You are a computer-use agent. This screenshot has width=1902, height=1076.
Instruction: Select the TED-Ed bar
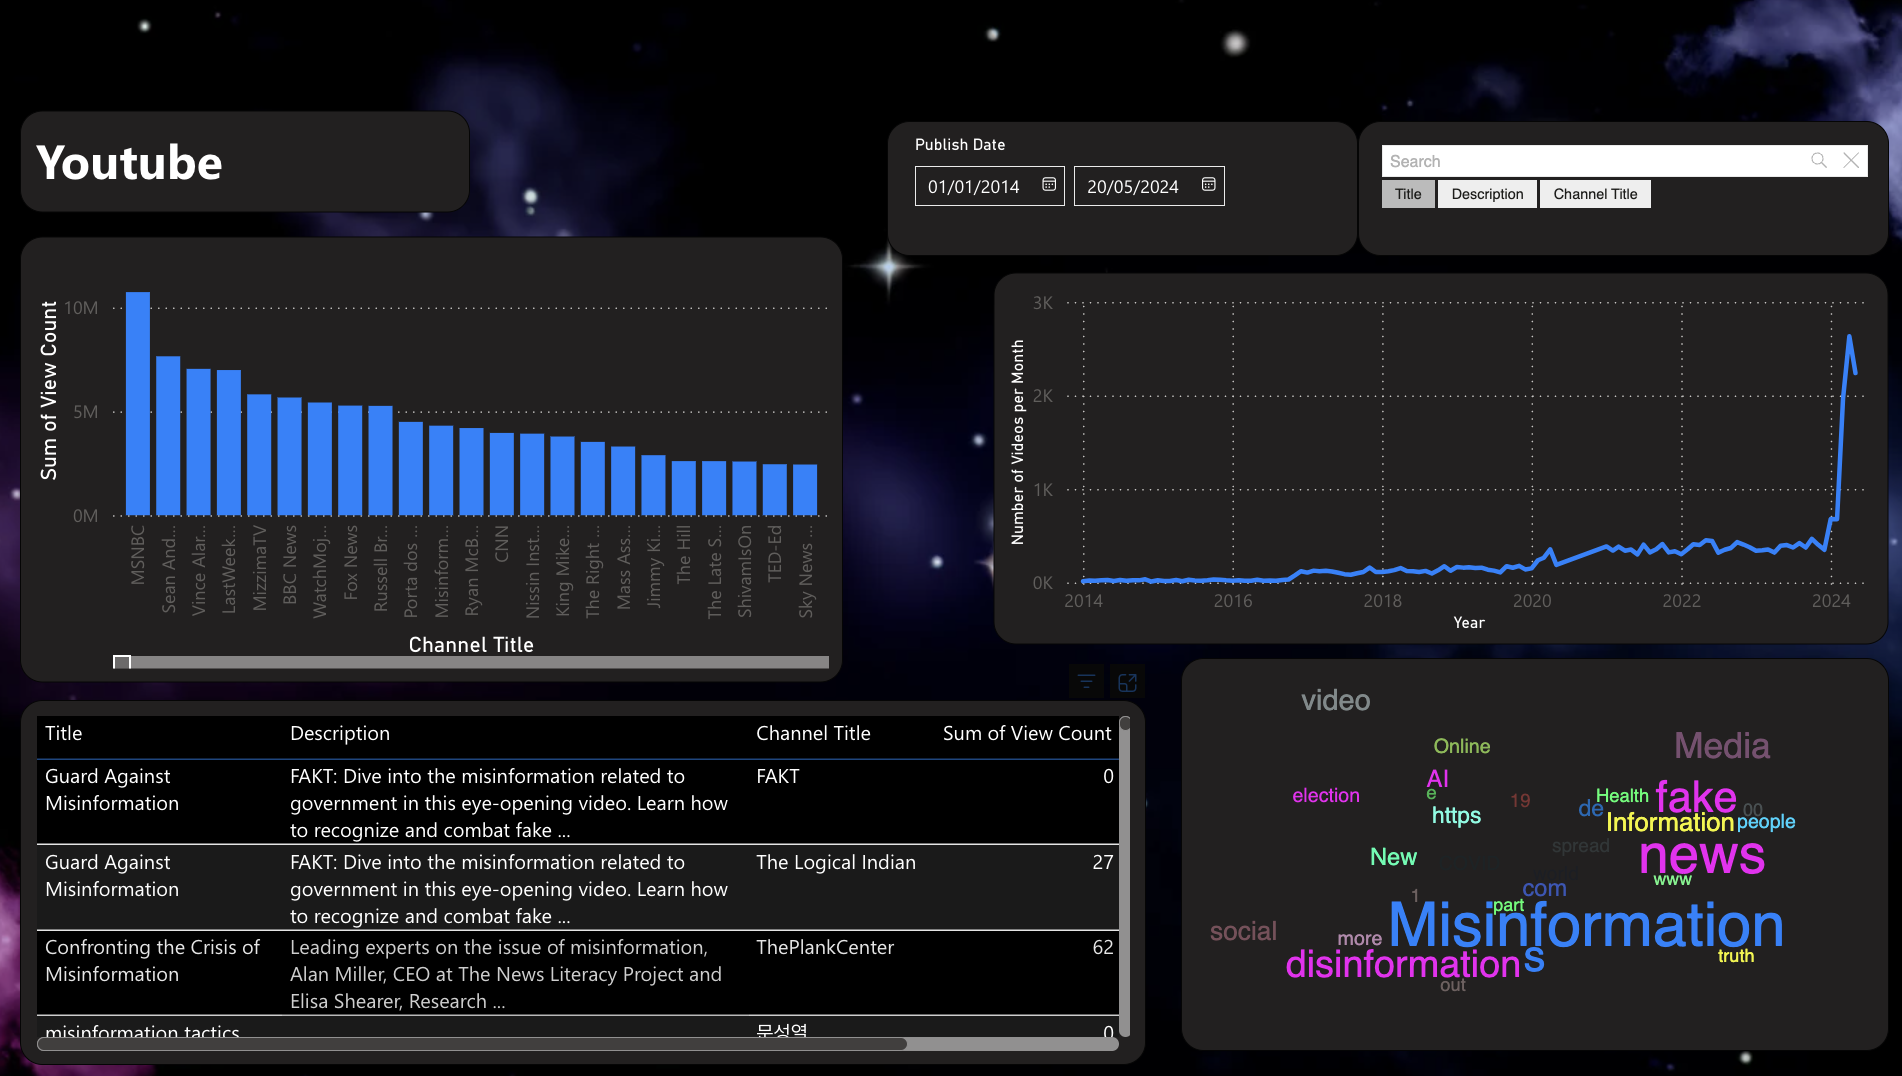(775, 490)
